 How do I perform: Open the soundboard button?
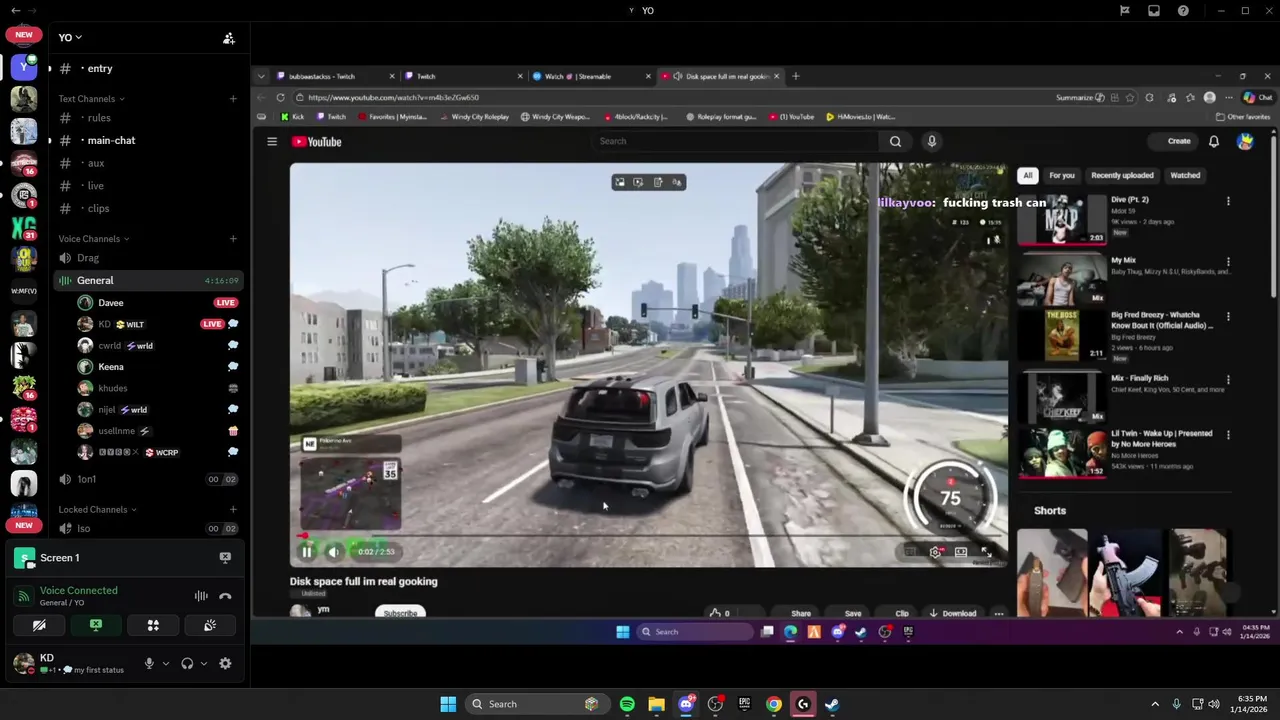[210, 625]
